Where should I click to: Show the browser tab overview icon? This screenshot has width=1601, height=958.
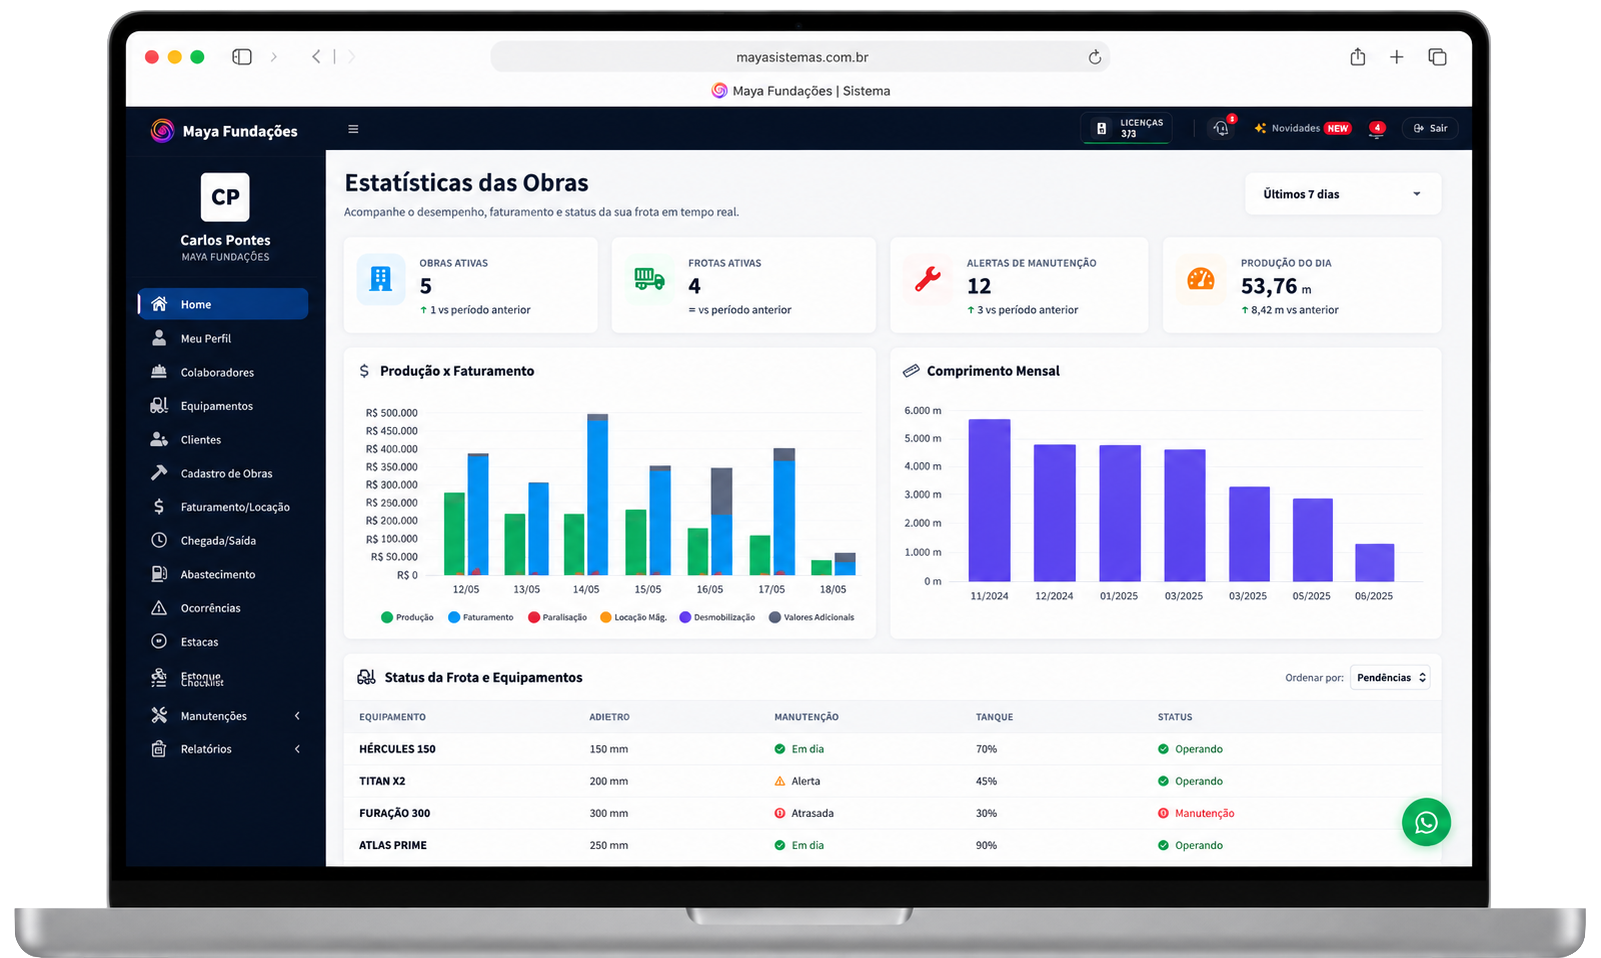(1437, 57)
